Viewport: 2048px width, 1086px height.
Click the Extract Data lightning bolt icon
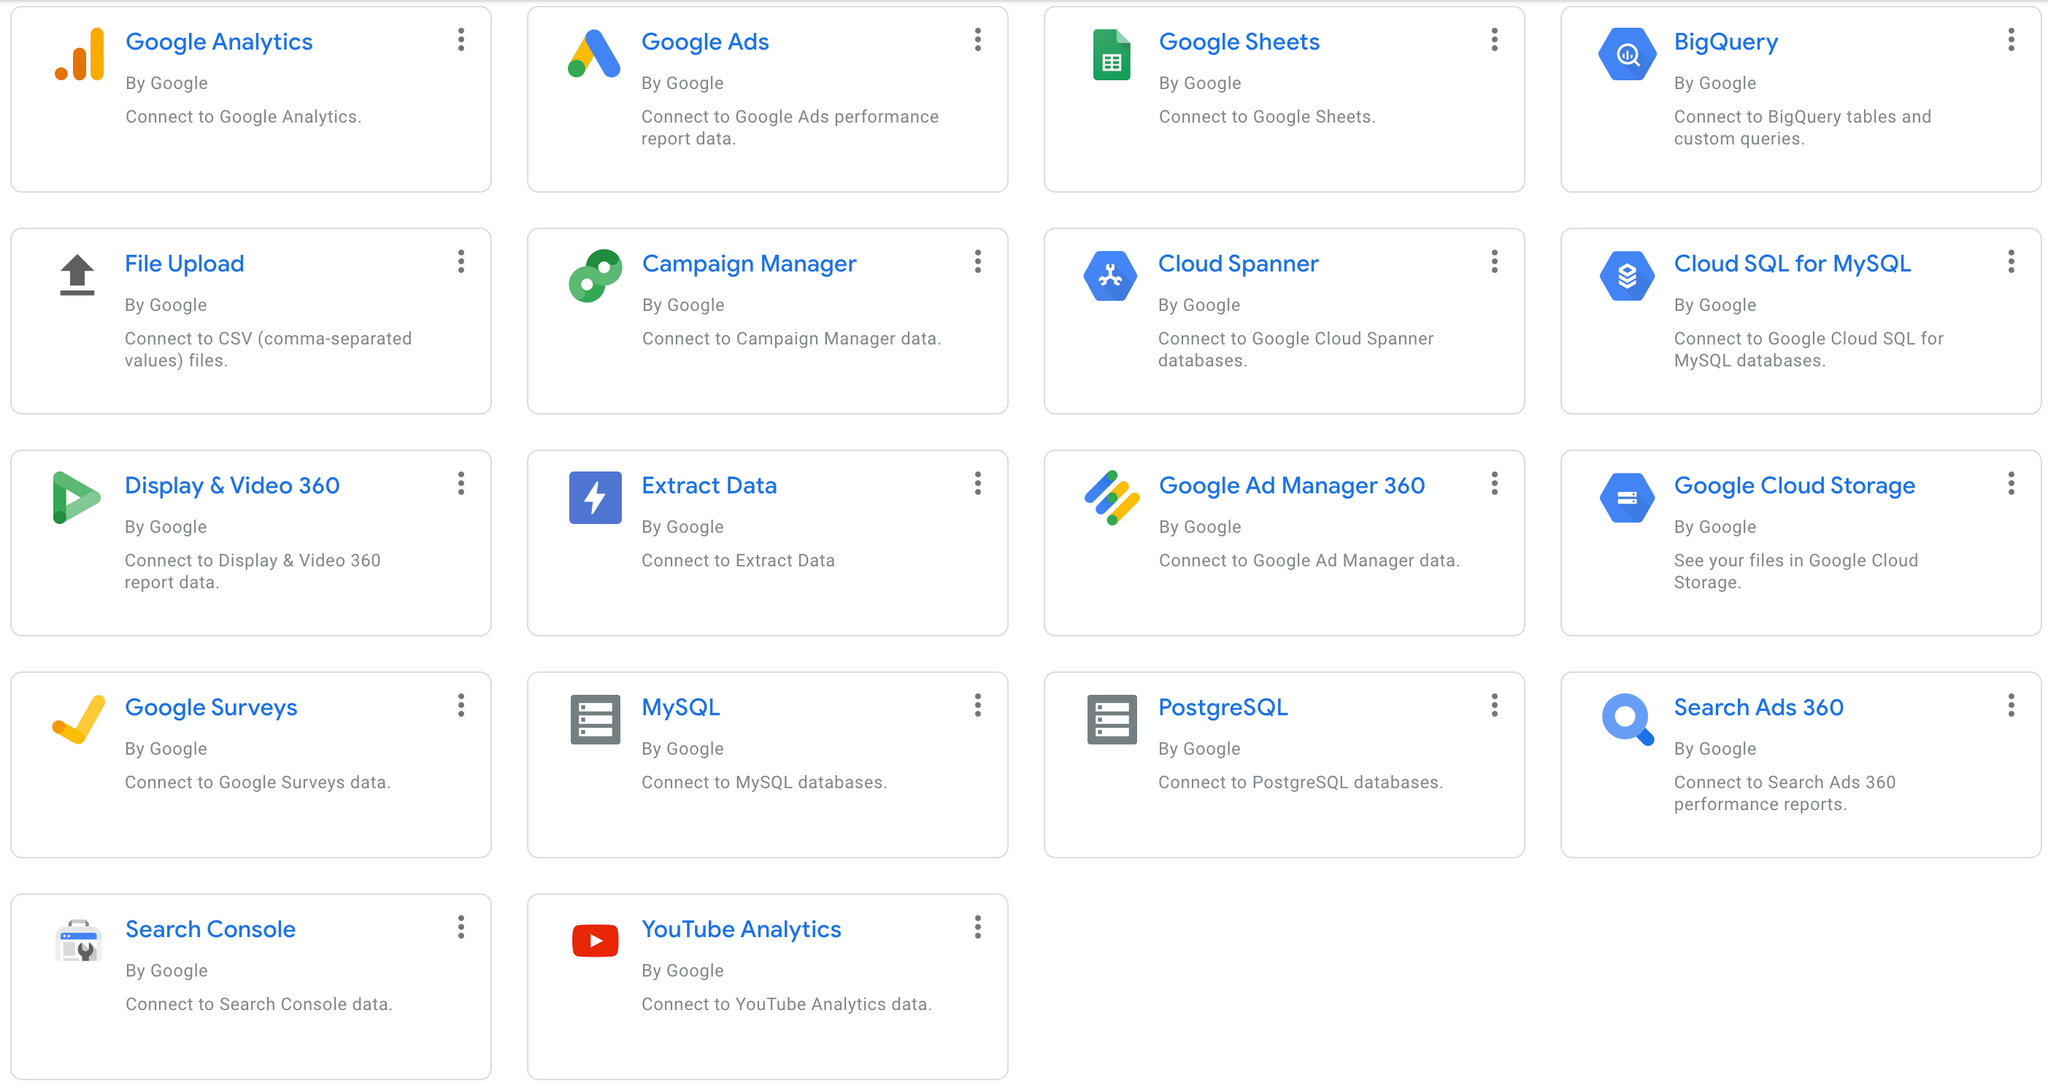595,498
